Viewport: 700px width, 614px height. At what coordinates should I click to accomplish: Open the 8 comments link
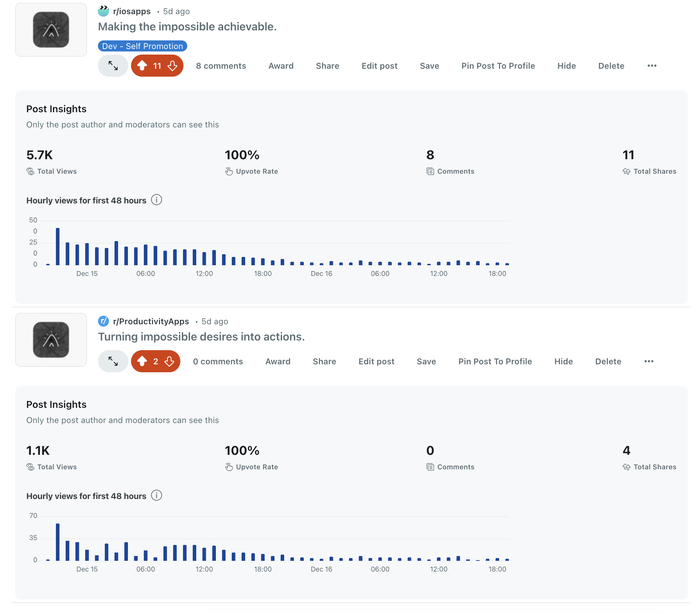point(220,66)
